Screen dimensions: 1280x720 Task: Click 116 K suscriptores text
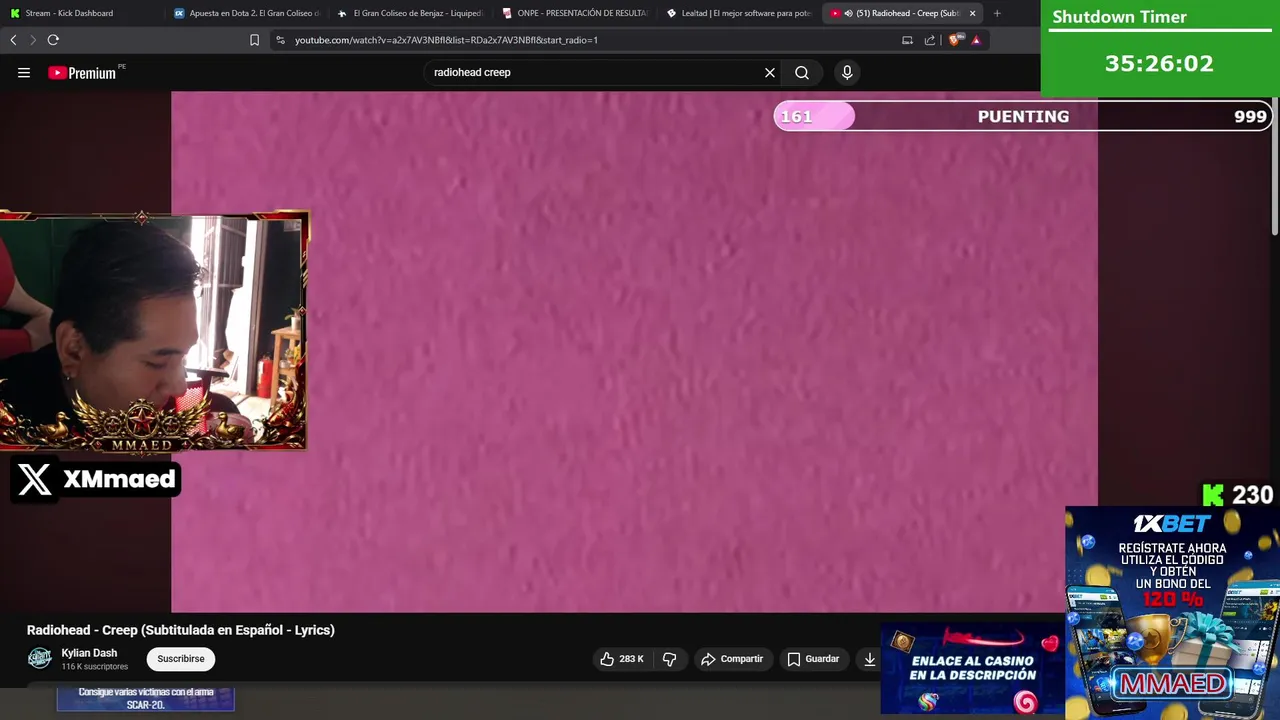(x=95, y=667)
